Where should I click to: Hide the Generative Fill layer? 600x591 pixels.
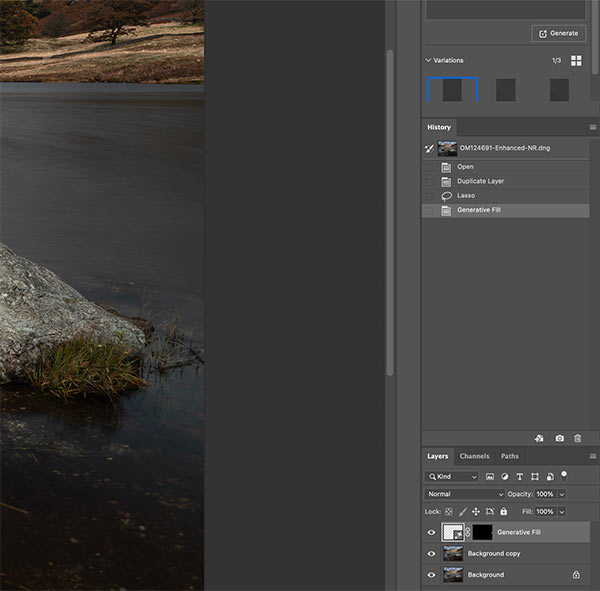pyautogui.click(x=432, y=533)
